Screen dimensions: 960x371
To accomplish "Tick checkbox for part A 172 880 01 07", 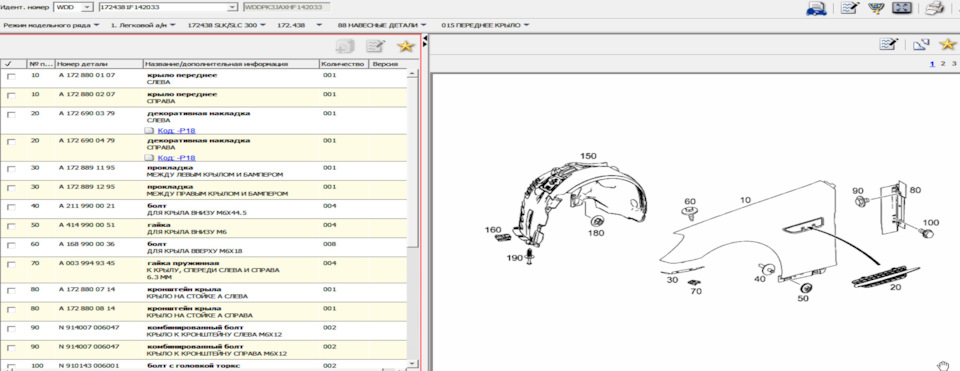I will 10,77.
